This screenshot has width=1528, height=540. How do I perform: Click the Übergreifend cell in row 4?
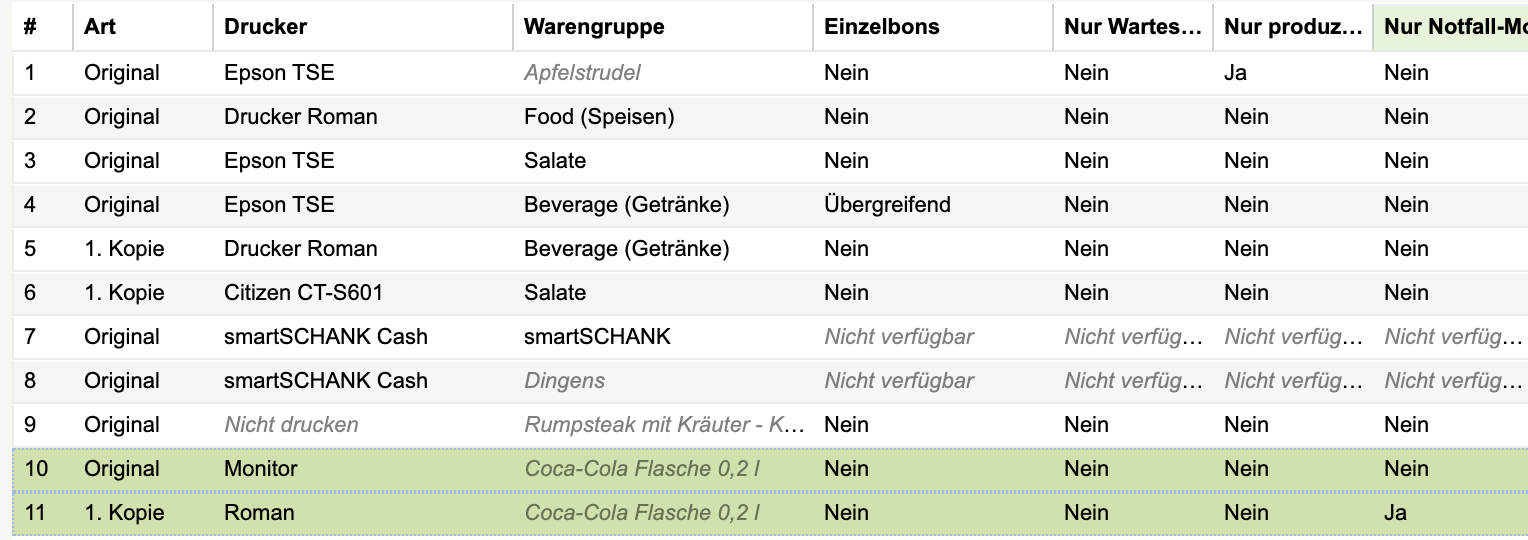click(887, 205)
